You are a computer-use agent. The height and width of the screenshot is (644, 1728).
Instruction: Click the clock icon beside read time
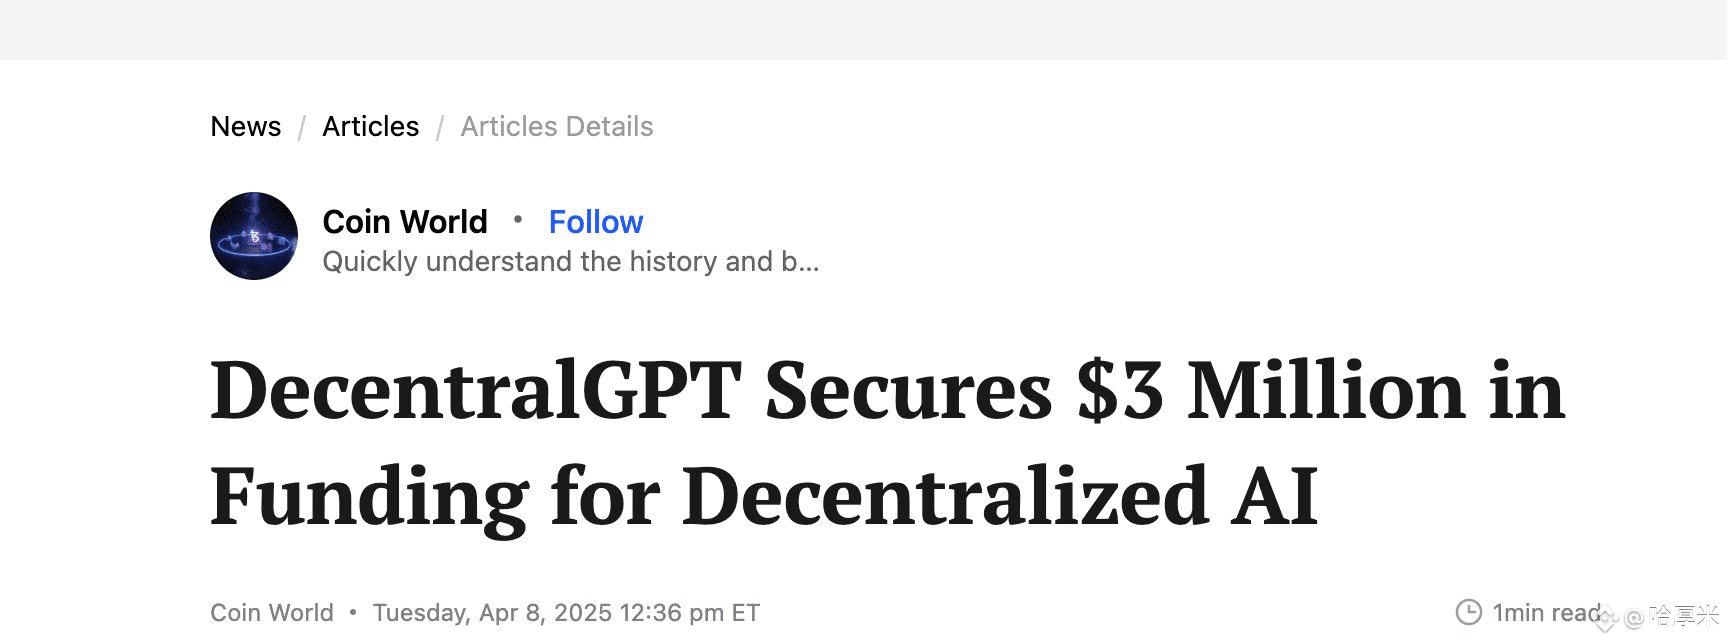1468,612
